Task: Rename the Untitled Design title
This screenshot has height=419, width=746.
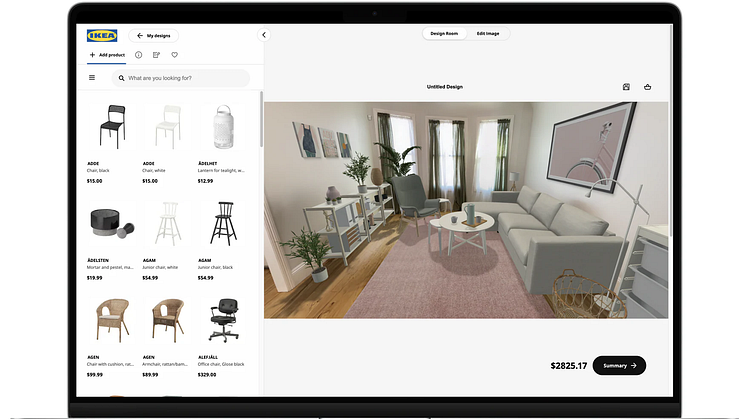Action: (445, 87)
